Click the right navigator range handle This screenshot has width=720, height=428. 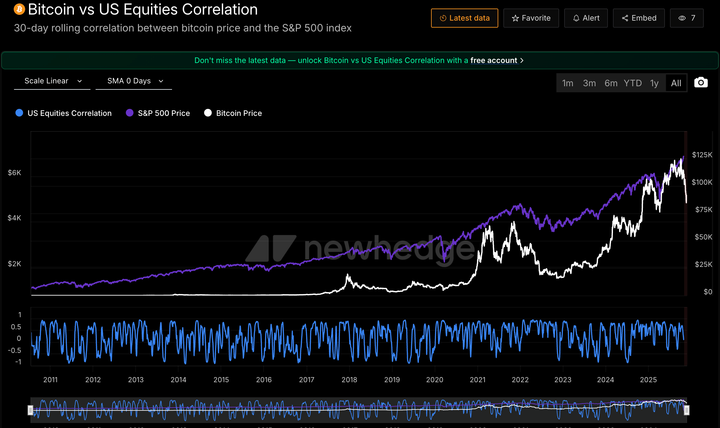click(687, 410)
